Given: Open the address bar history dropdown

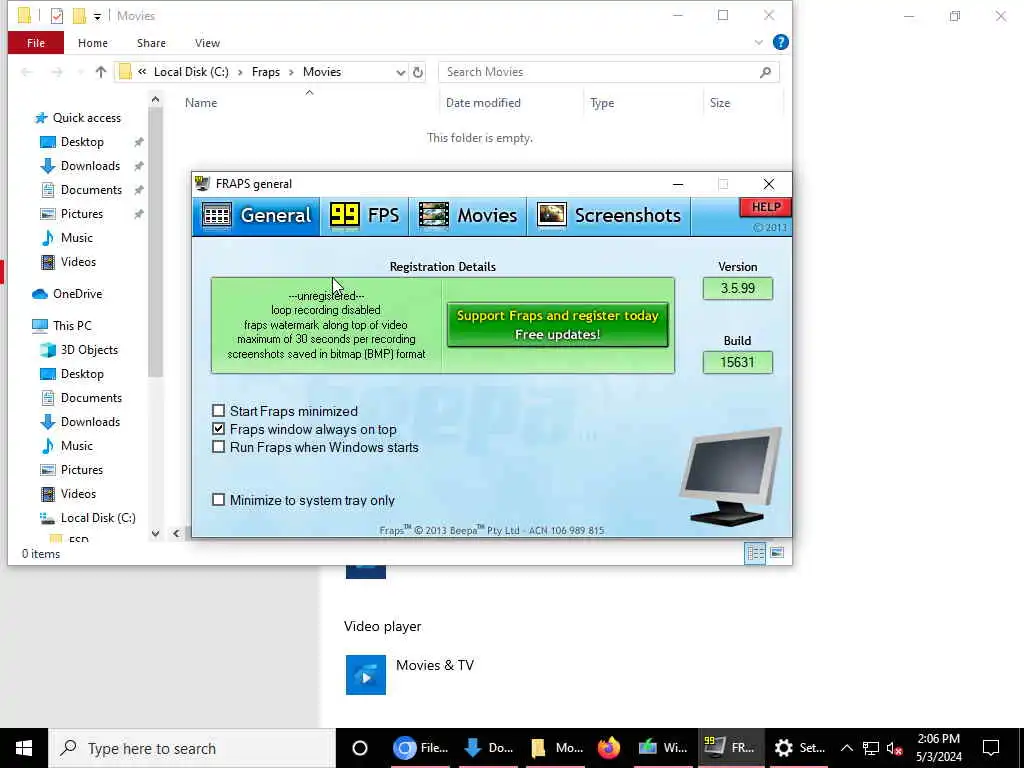Looking at the screenshot, I should pos(400,72).
